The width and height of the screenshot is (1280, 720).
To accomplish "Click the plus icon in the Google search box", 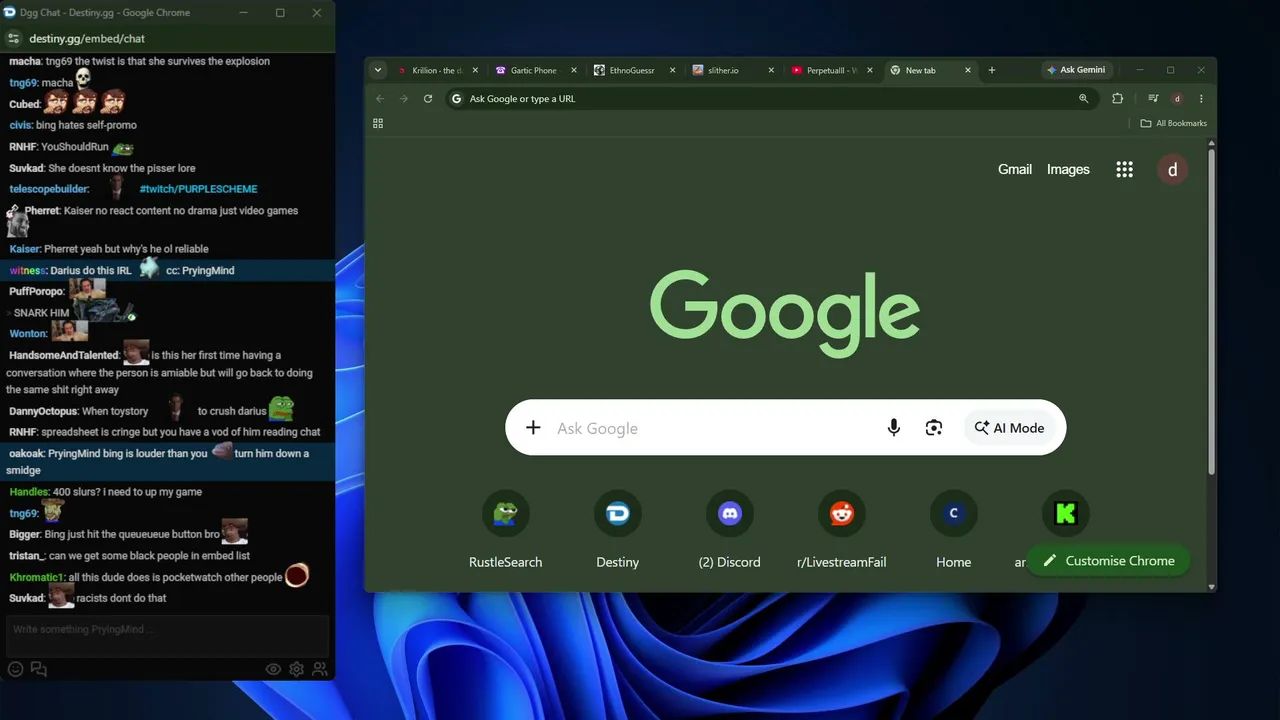I will (533, 428).
